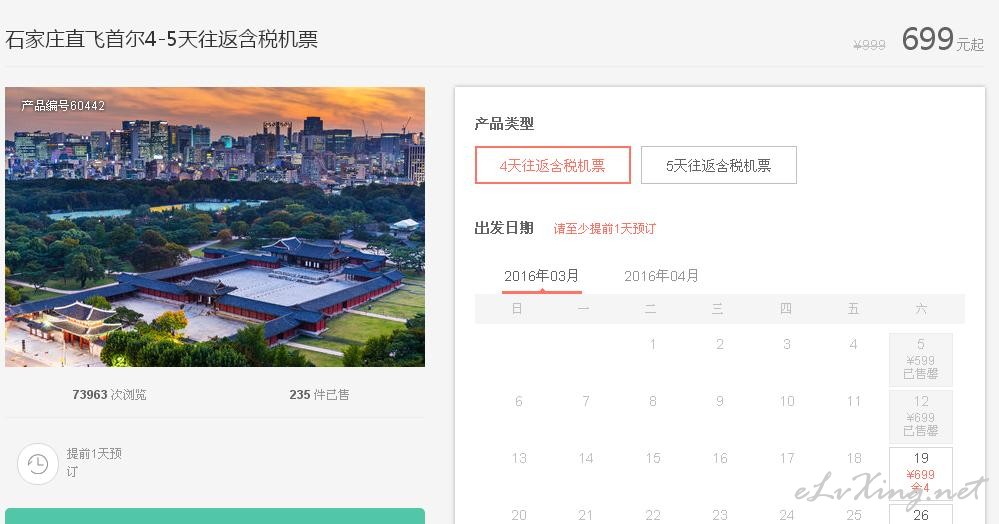Screen dimensions: 999x524
Task: Click calendar date 1 in March
Action: tap(652, 344)
